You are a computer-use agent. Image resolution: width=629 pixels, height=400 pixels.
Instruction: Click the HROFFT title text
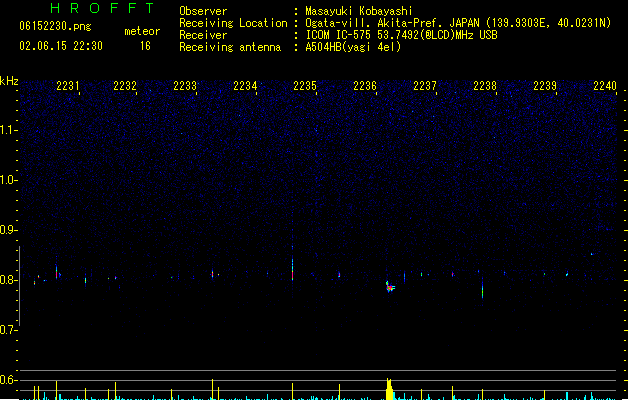[x=102, y=8]
